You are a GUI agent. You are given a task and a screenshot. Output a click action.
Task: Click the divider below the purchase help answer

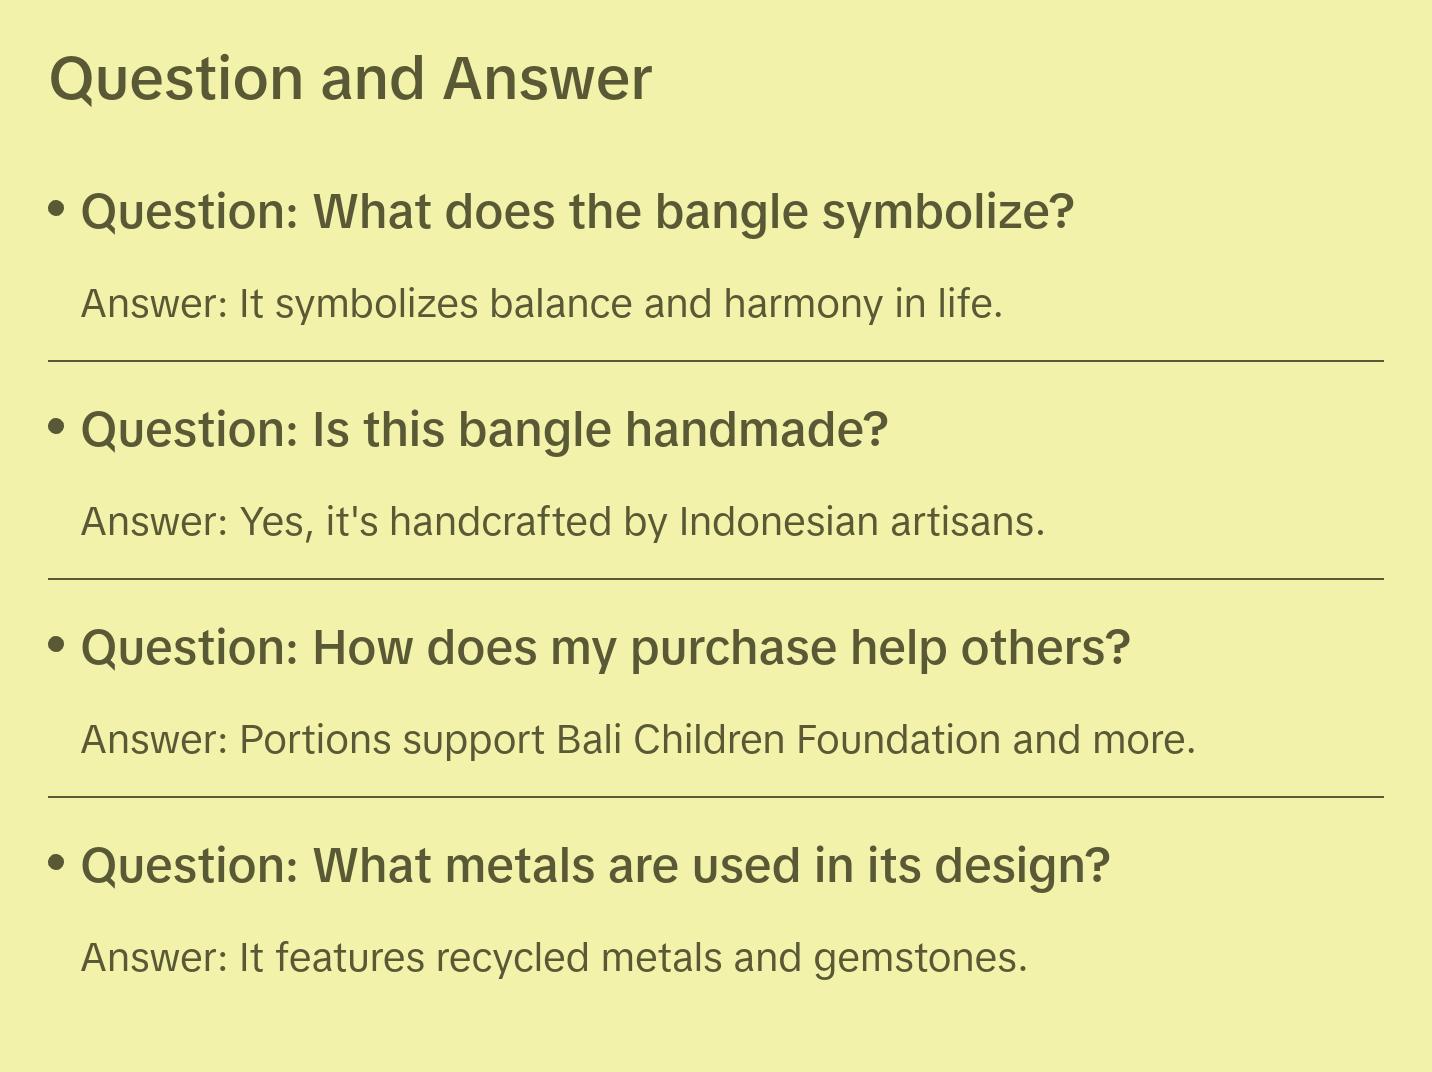click(x=715, y=797)
